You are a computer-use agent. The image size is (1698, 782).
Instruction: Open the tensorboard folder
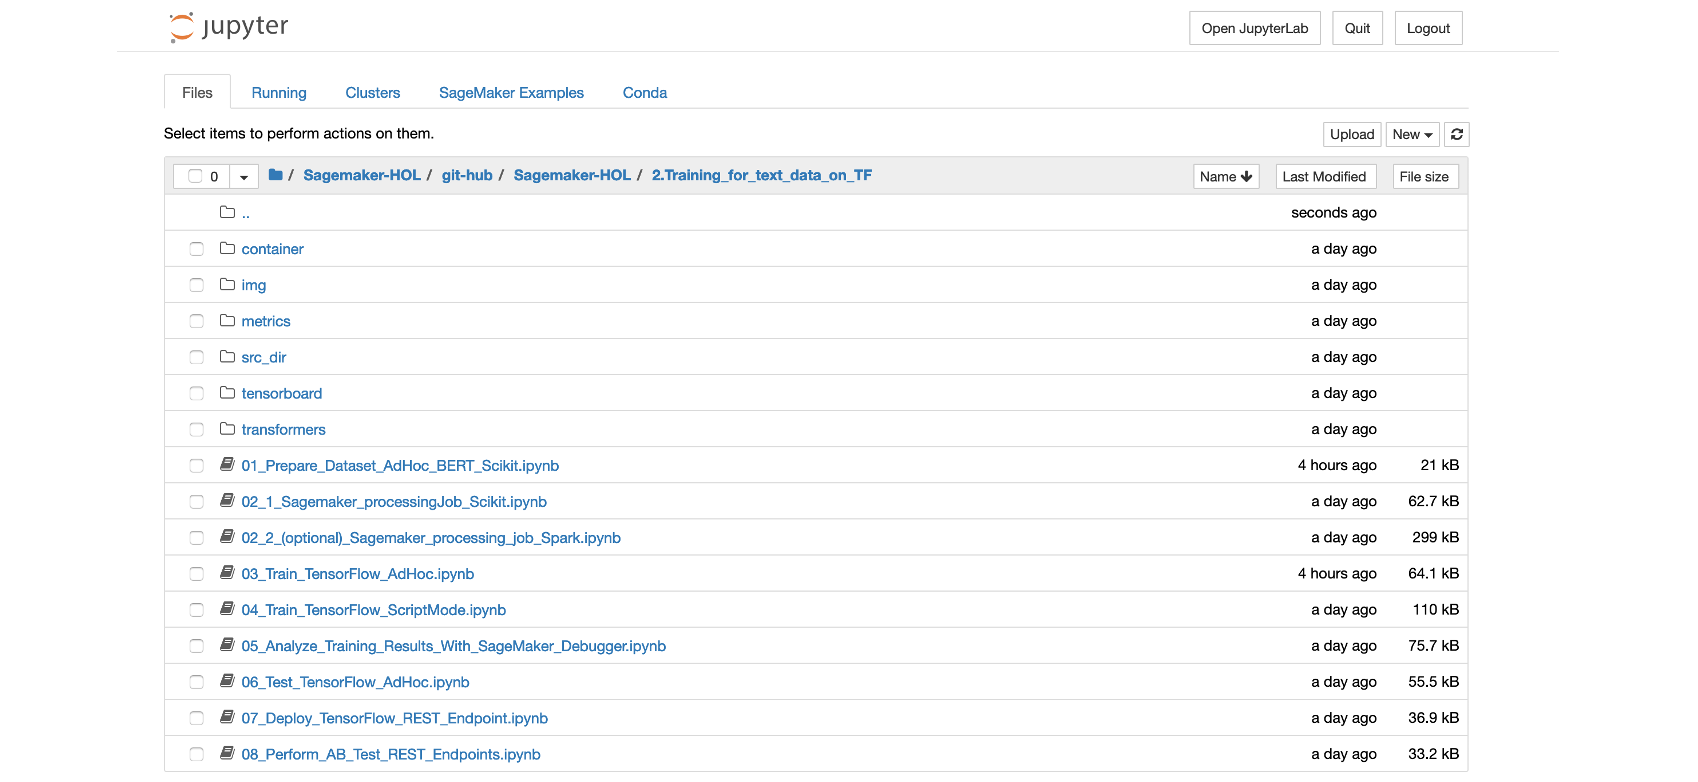coord(282,393)
